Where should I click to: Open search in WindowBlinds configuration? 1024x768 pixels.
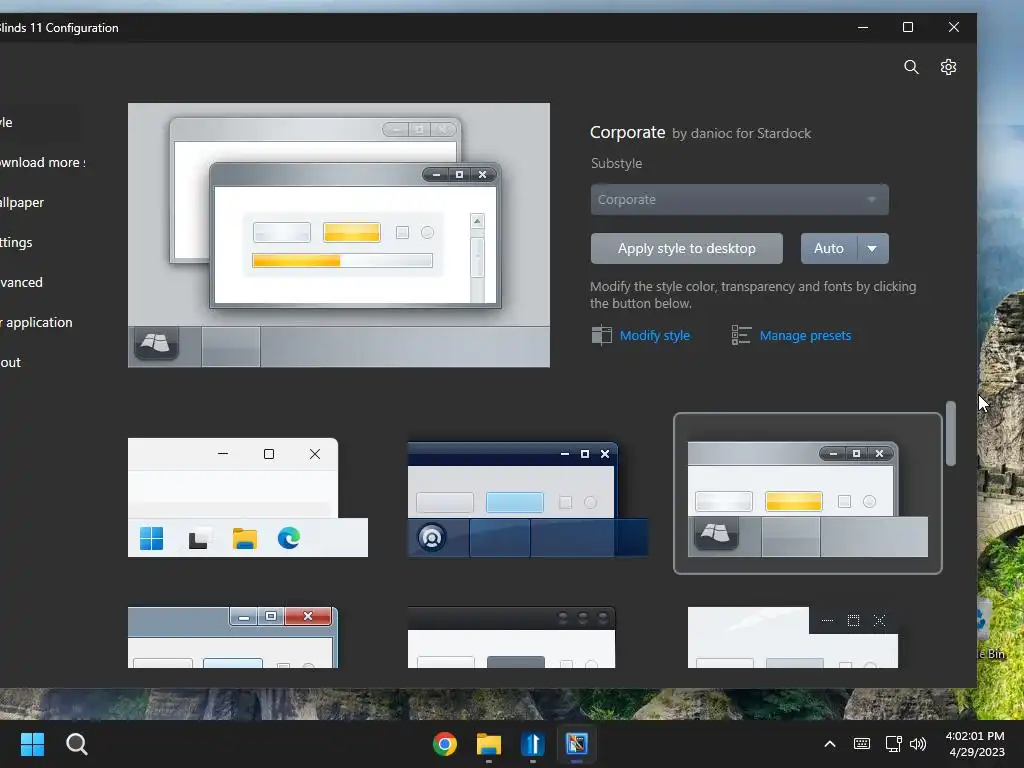tap(911, 67)
